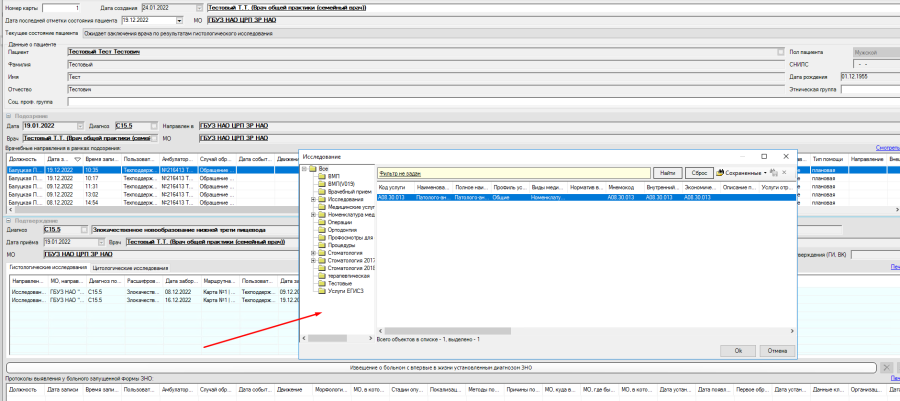Click the filter settings icon right of Сохраненные
The height and width of the screenshot is (401, 900).
point(774,173)
